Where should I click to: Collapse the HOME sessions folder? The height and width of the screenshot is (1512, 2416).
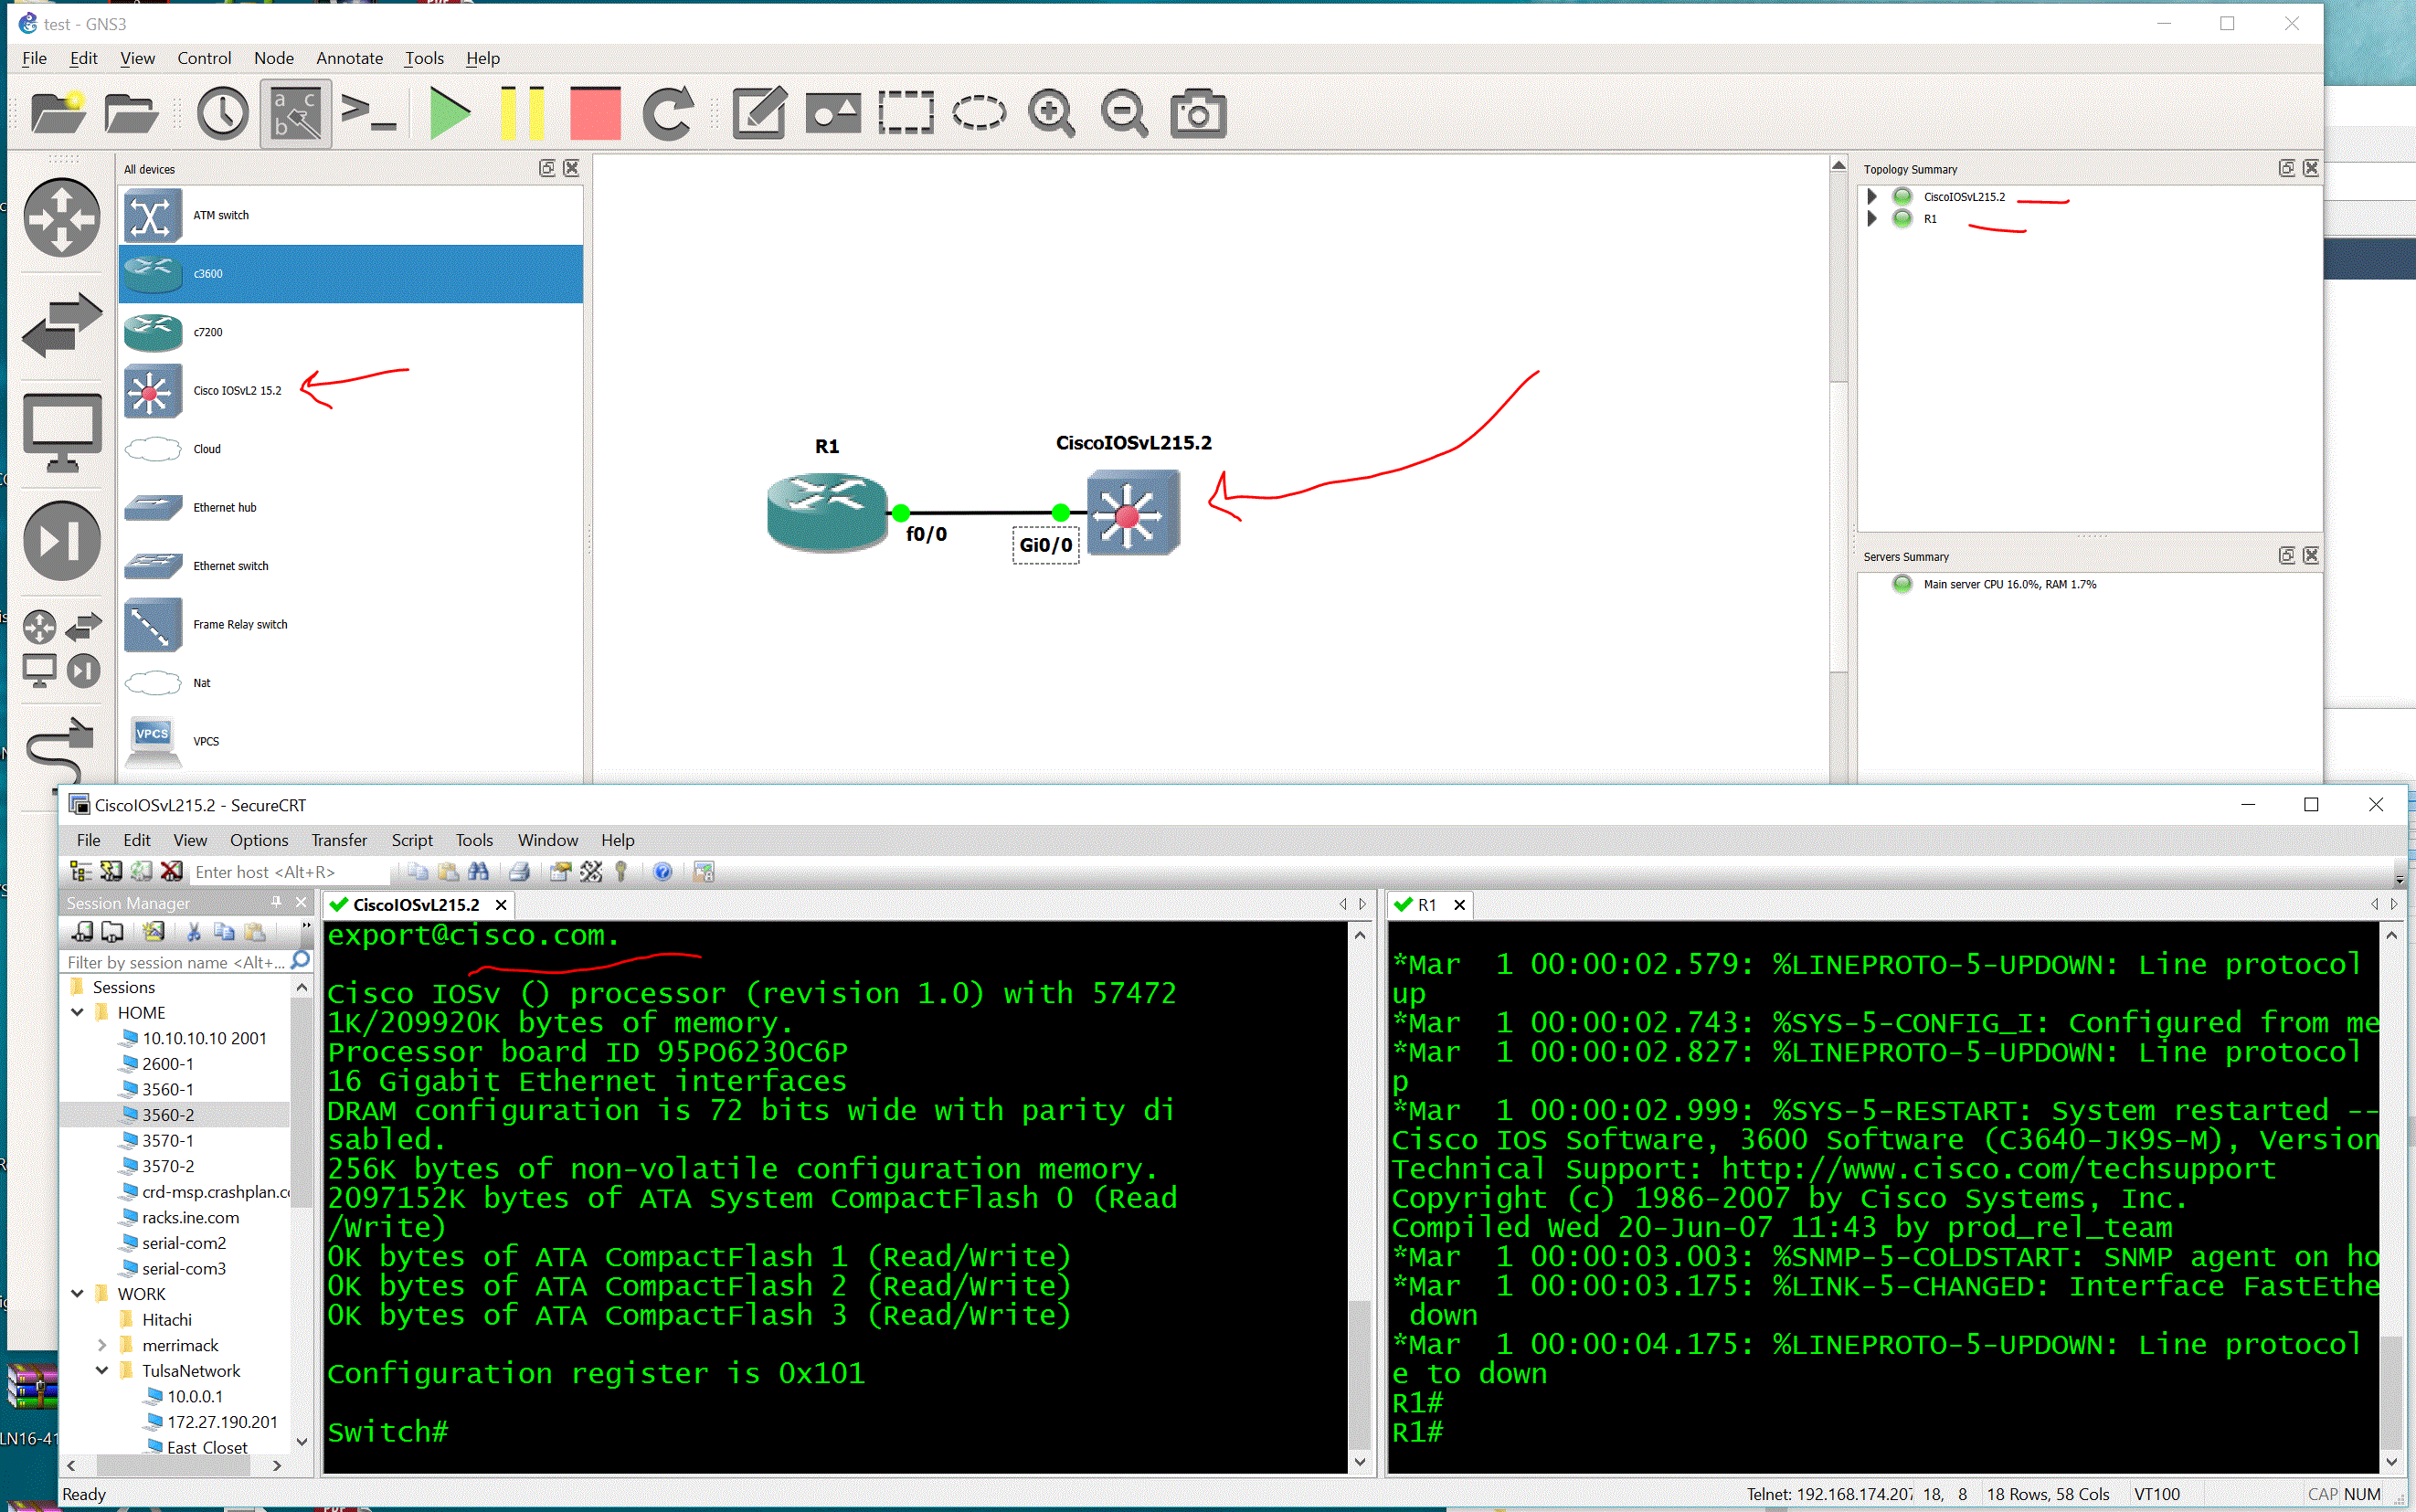coord(77,1012)
